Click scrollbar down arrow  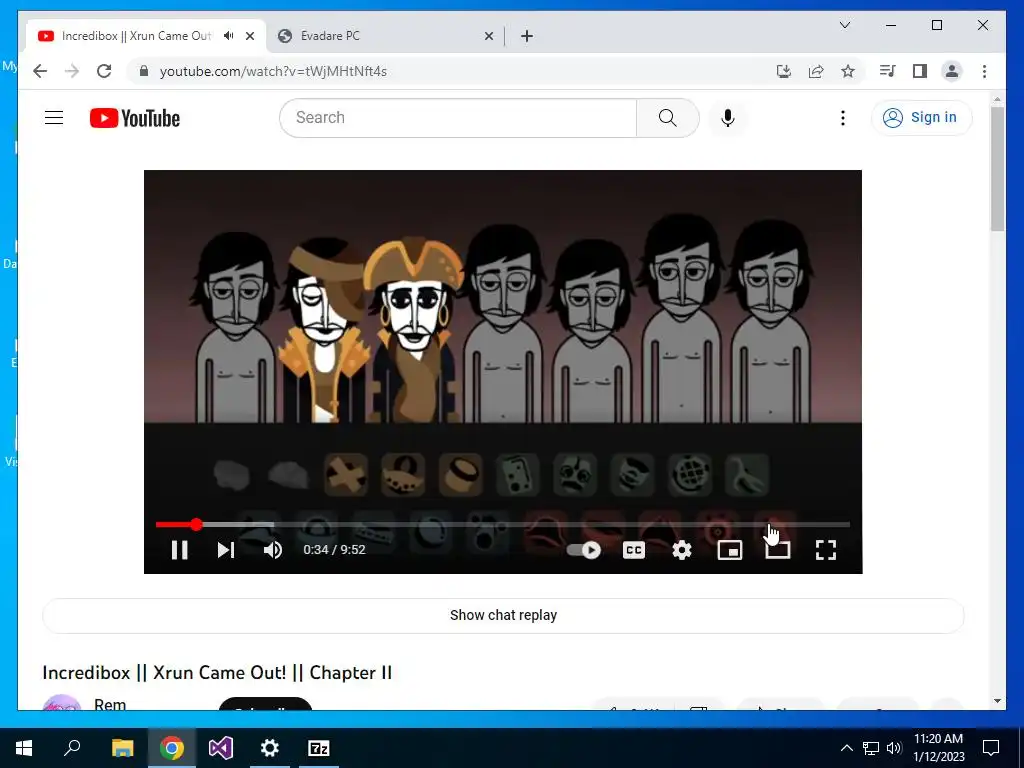click(x=997, y=701)
